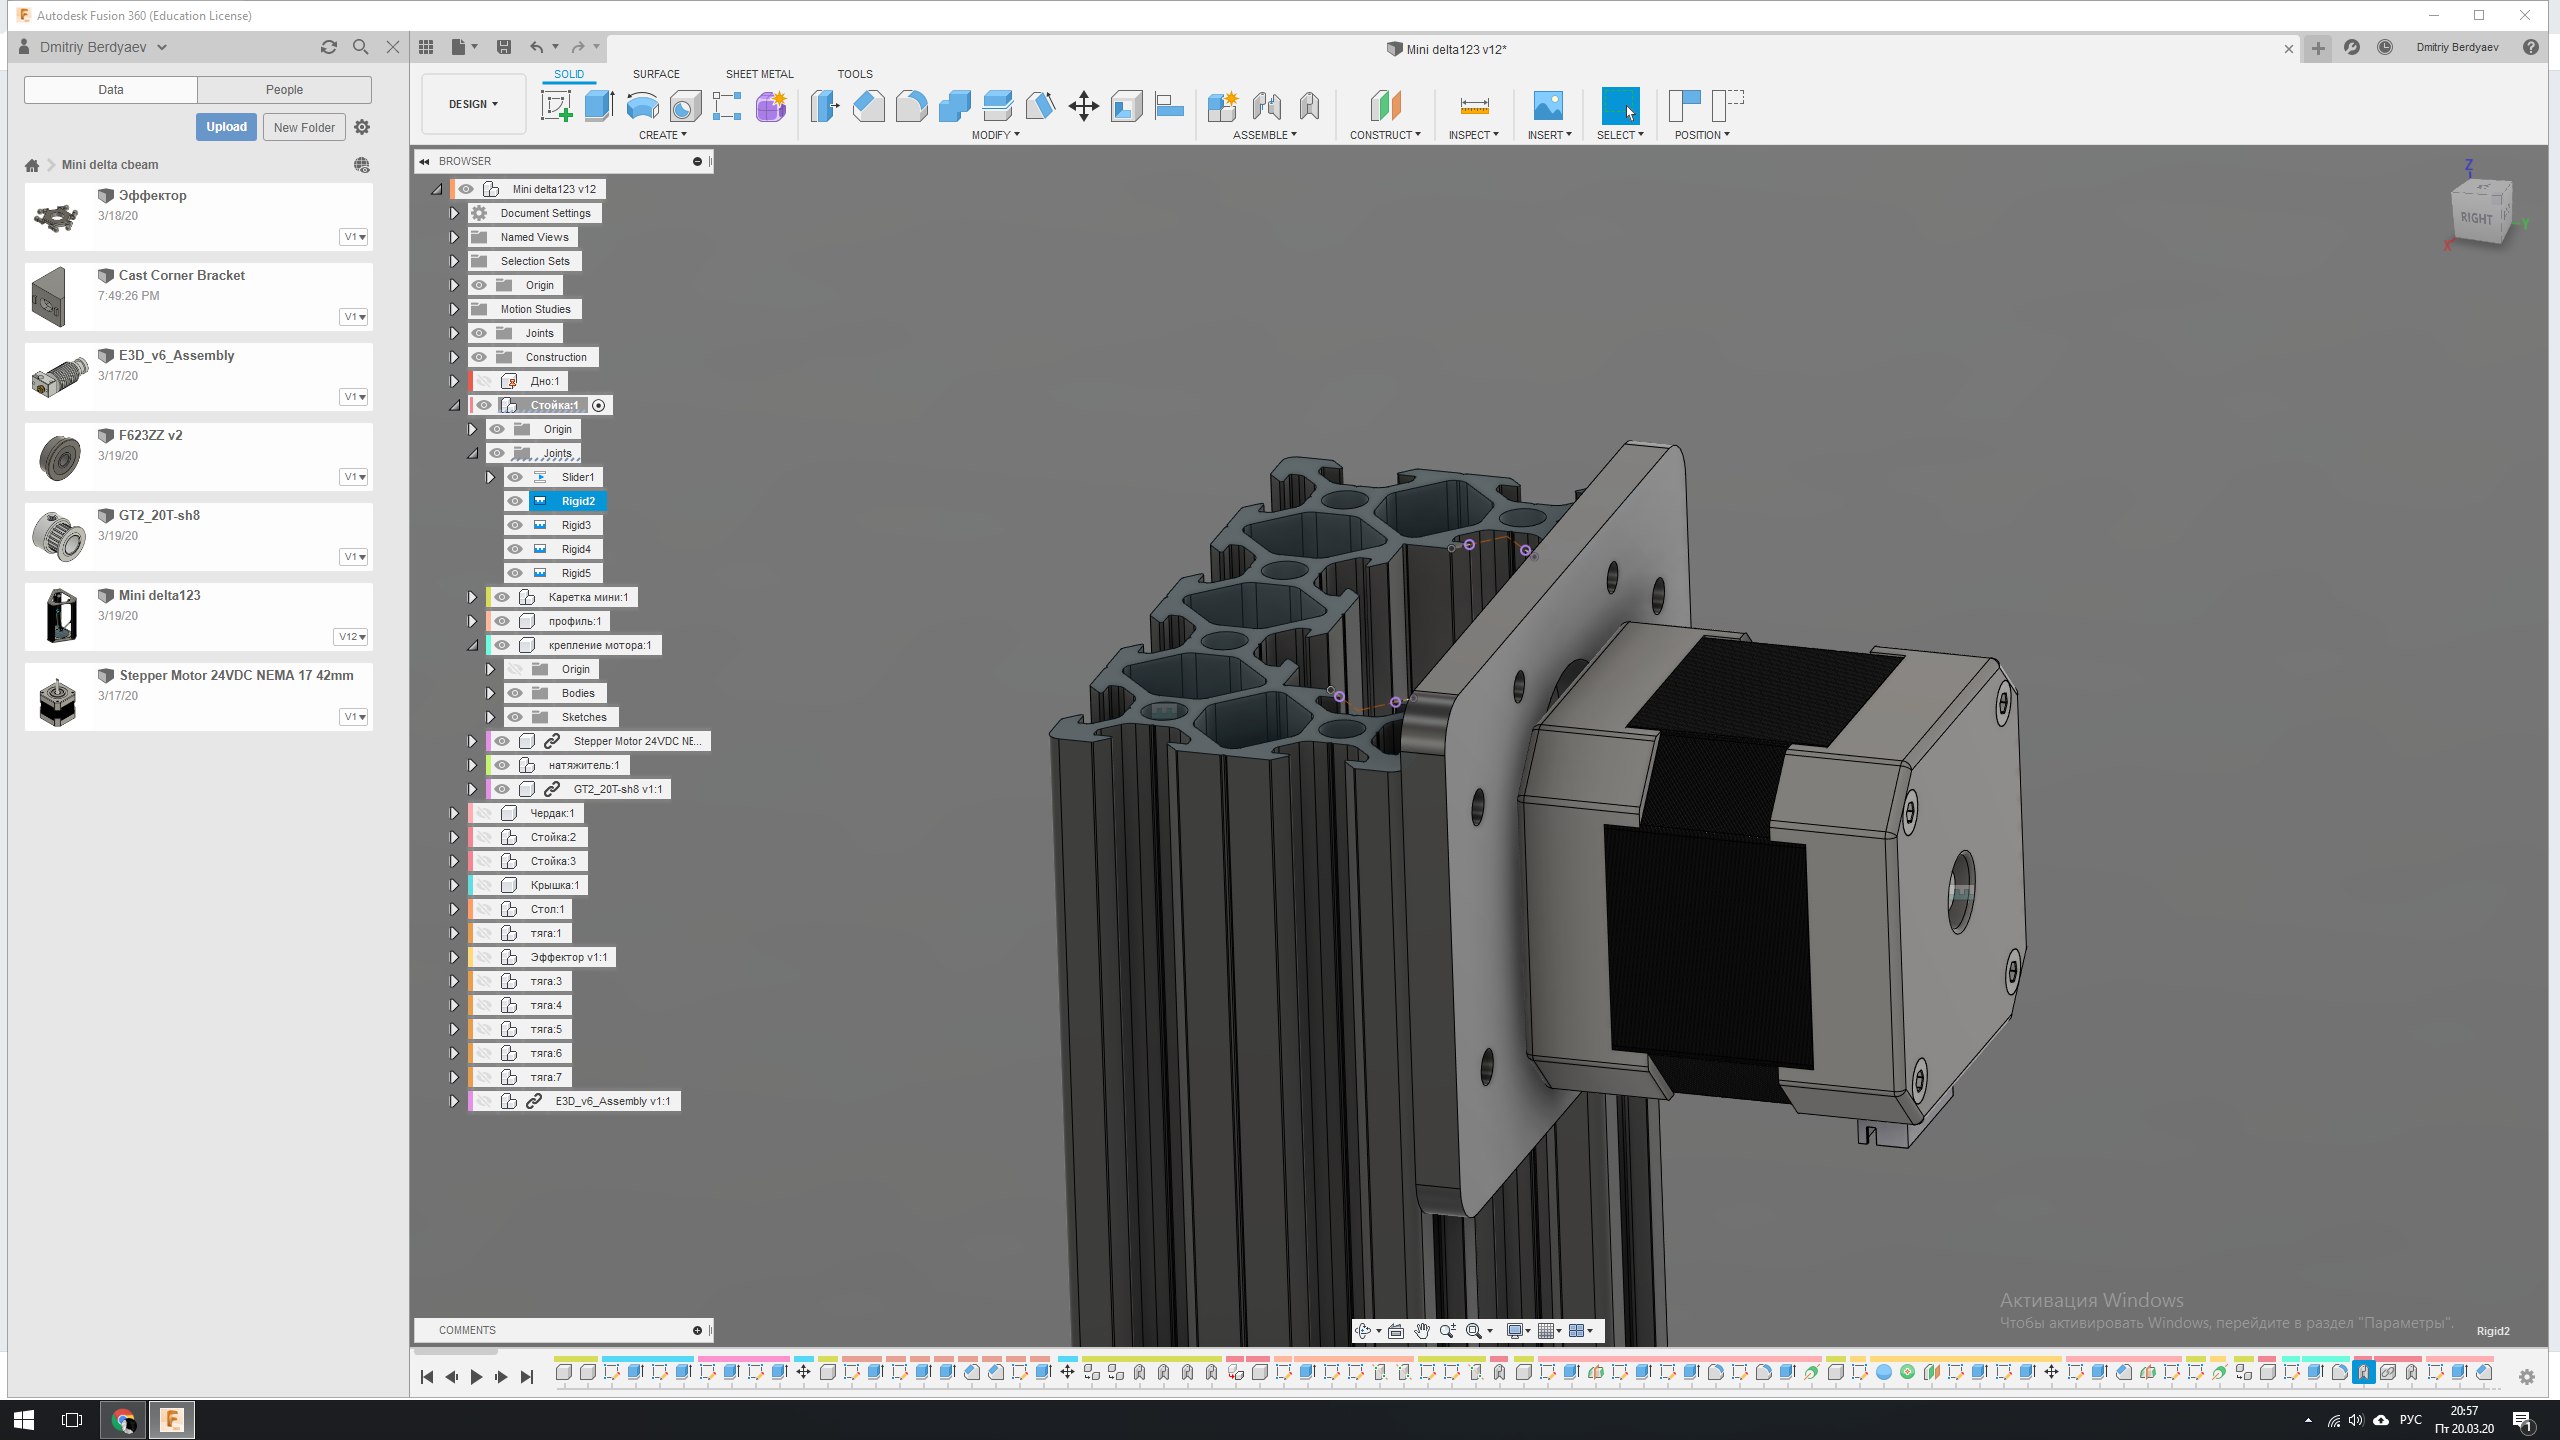Select the Hole tool

[685, 106]
